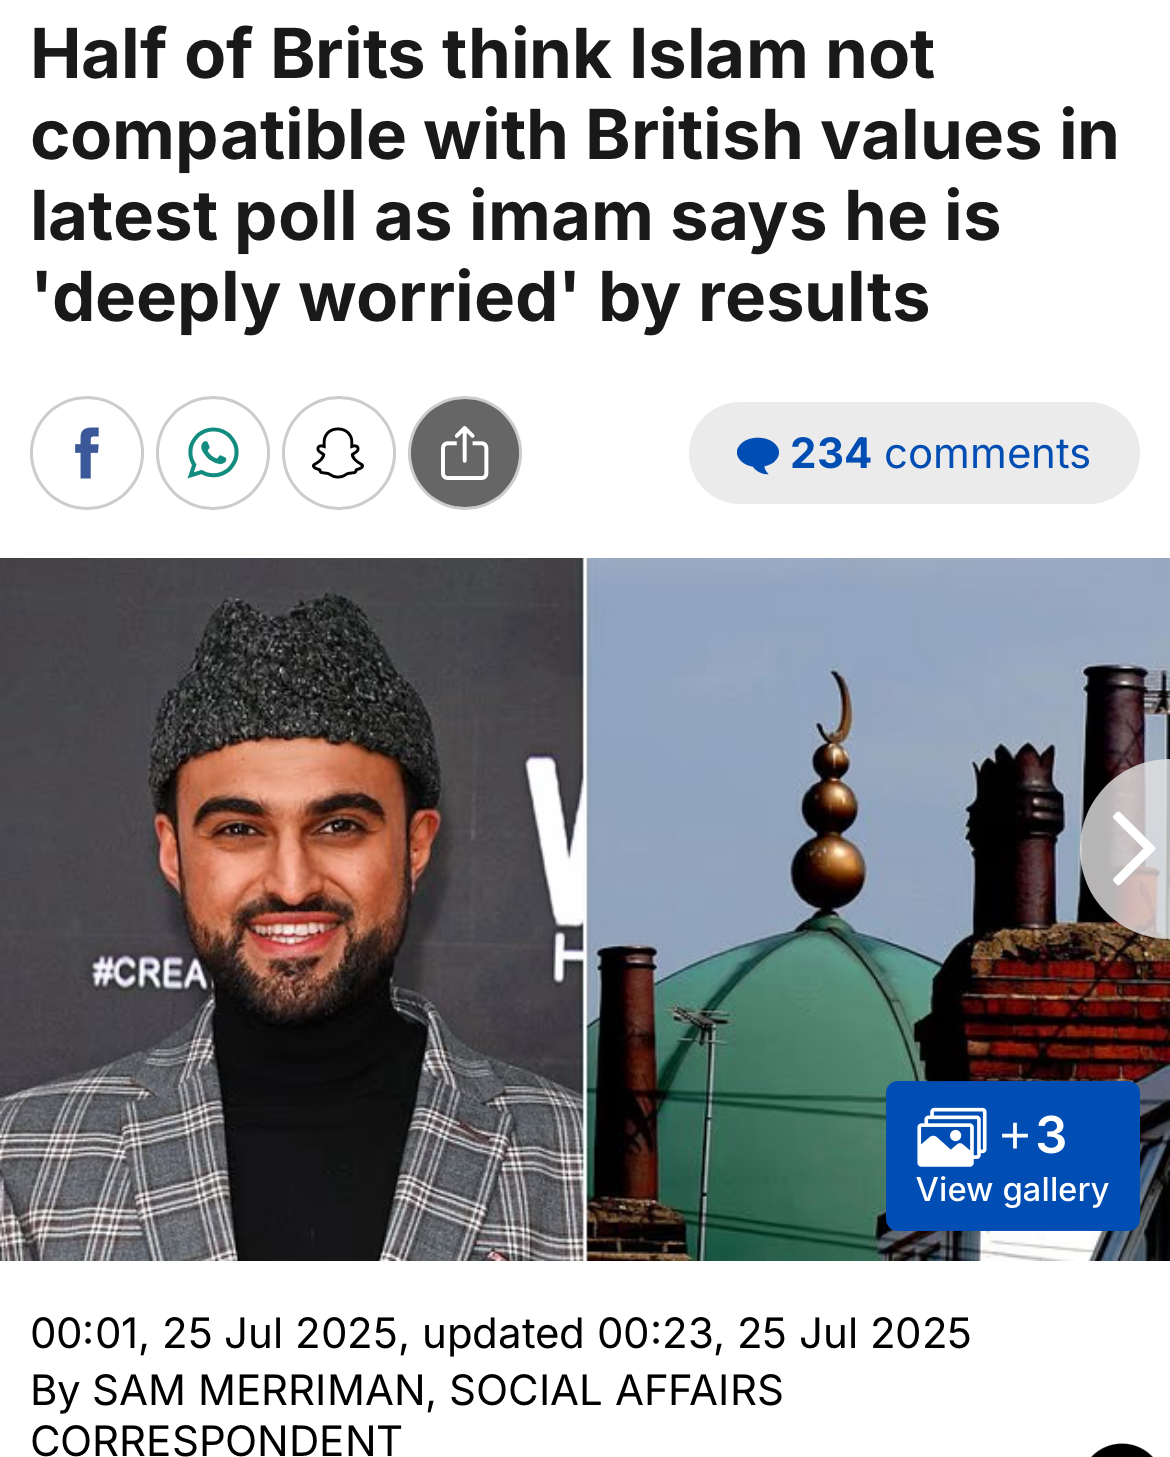Tap the gallery photos stack icon
The image size is (1170, 1457).
pyautogui.click(x=951, y=1137)
